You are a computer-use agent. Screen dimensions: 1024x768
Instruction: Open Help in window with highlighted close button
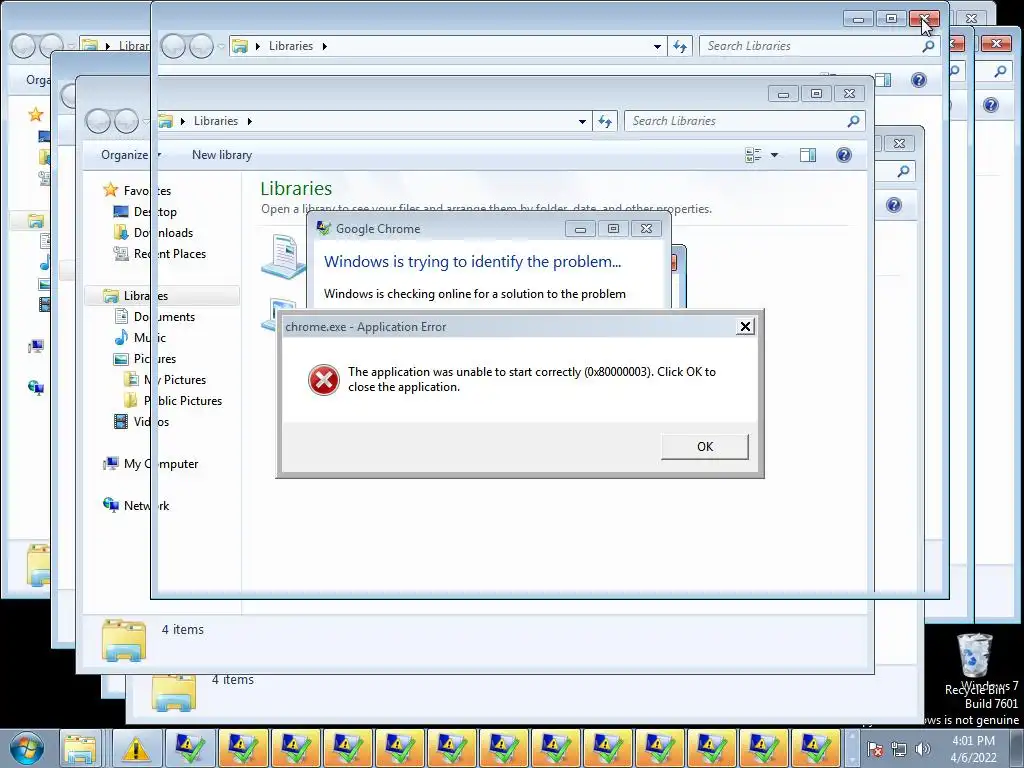point(919,80)
